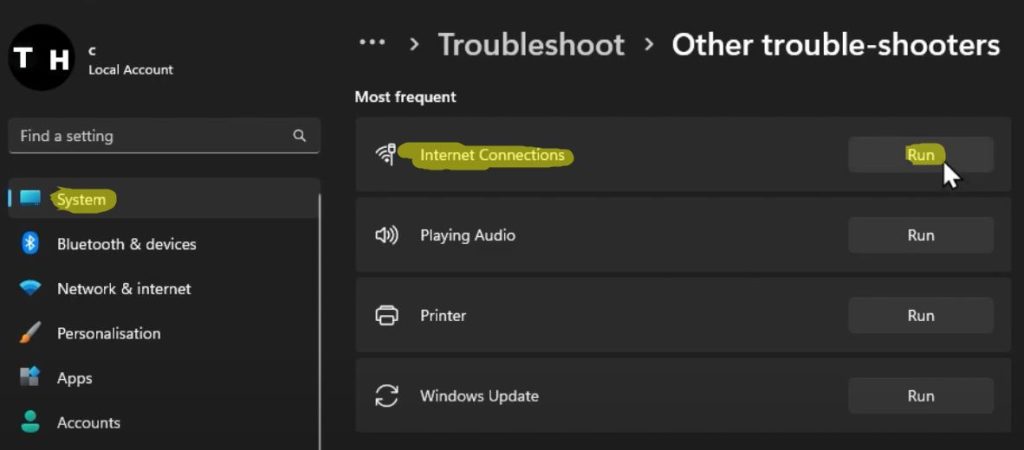Image resolution: width=1024 pixels, height=450 pixels.
Task: Open the Accounts settings category
Action: 163,422
